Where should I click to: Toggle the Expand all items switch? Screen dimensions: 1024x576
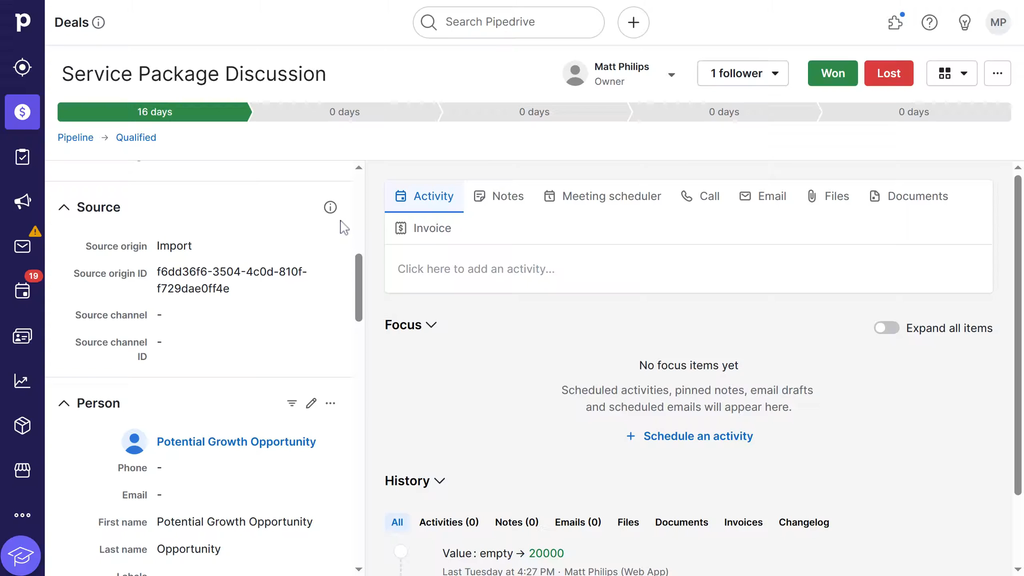click(x=886, y=328)
